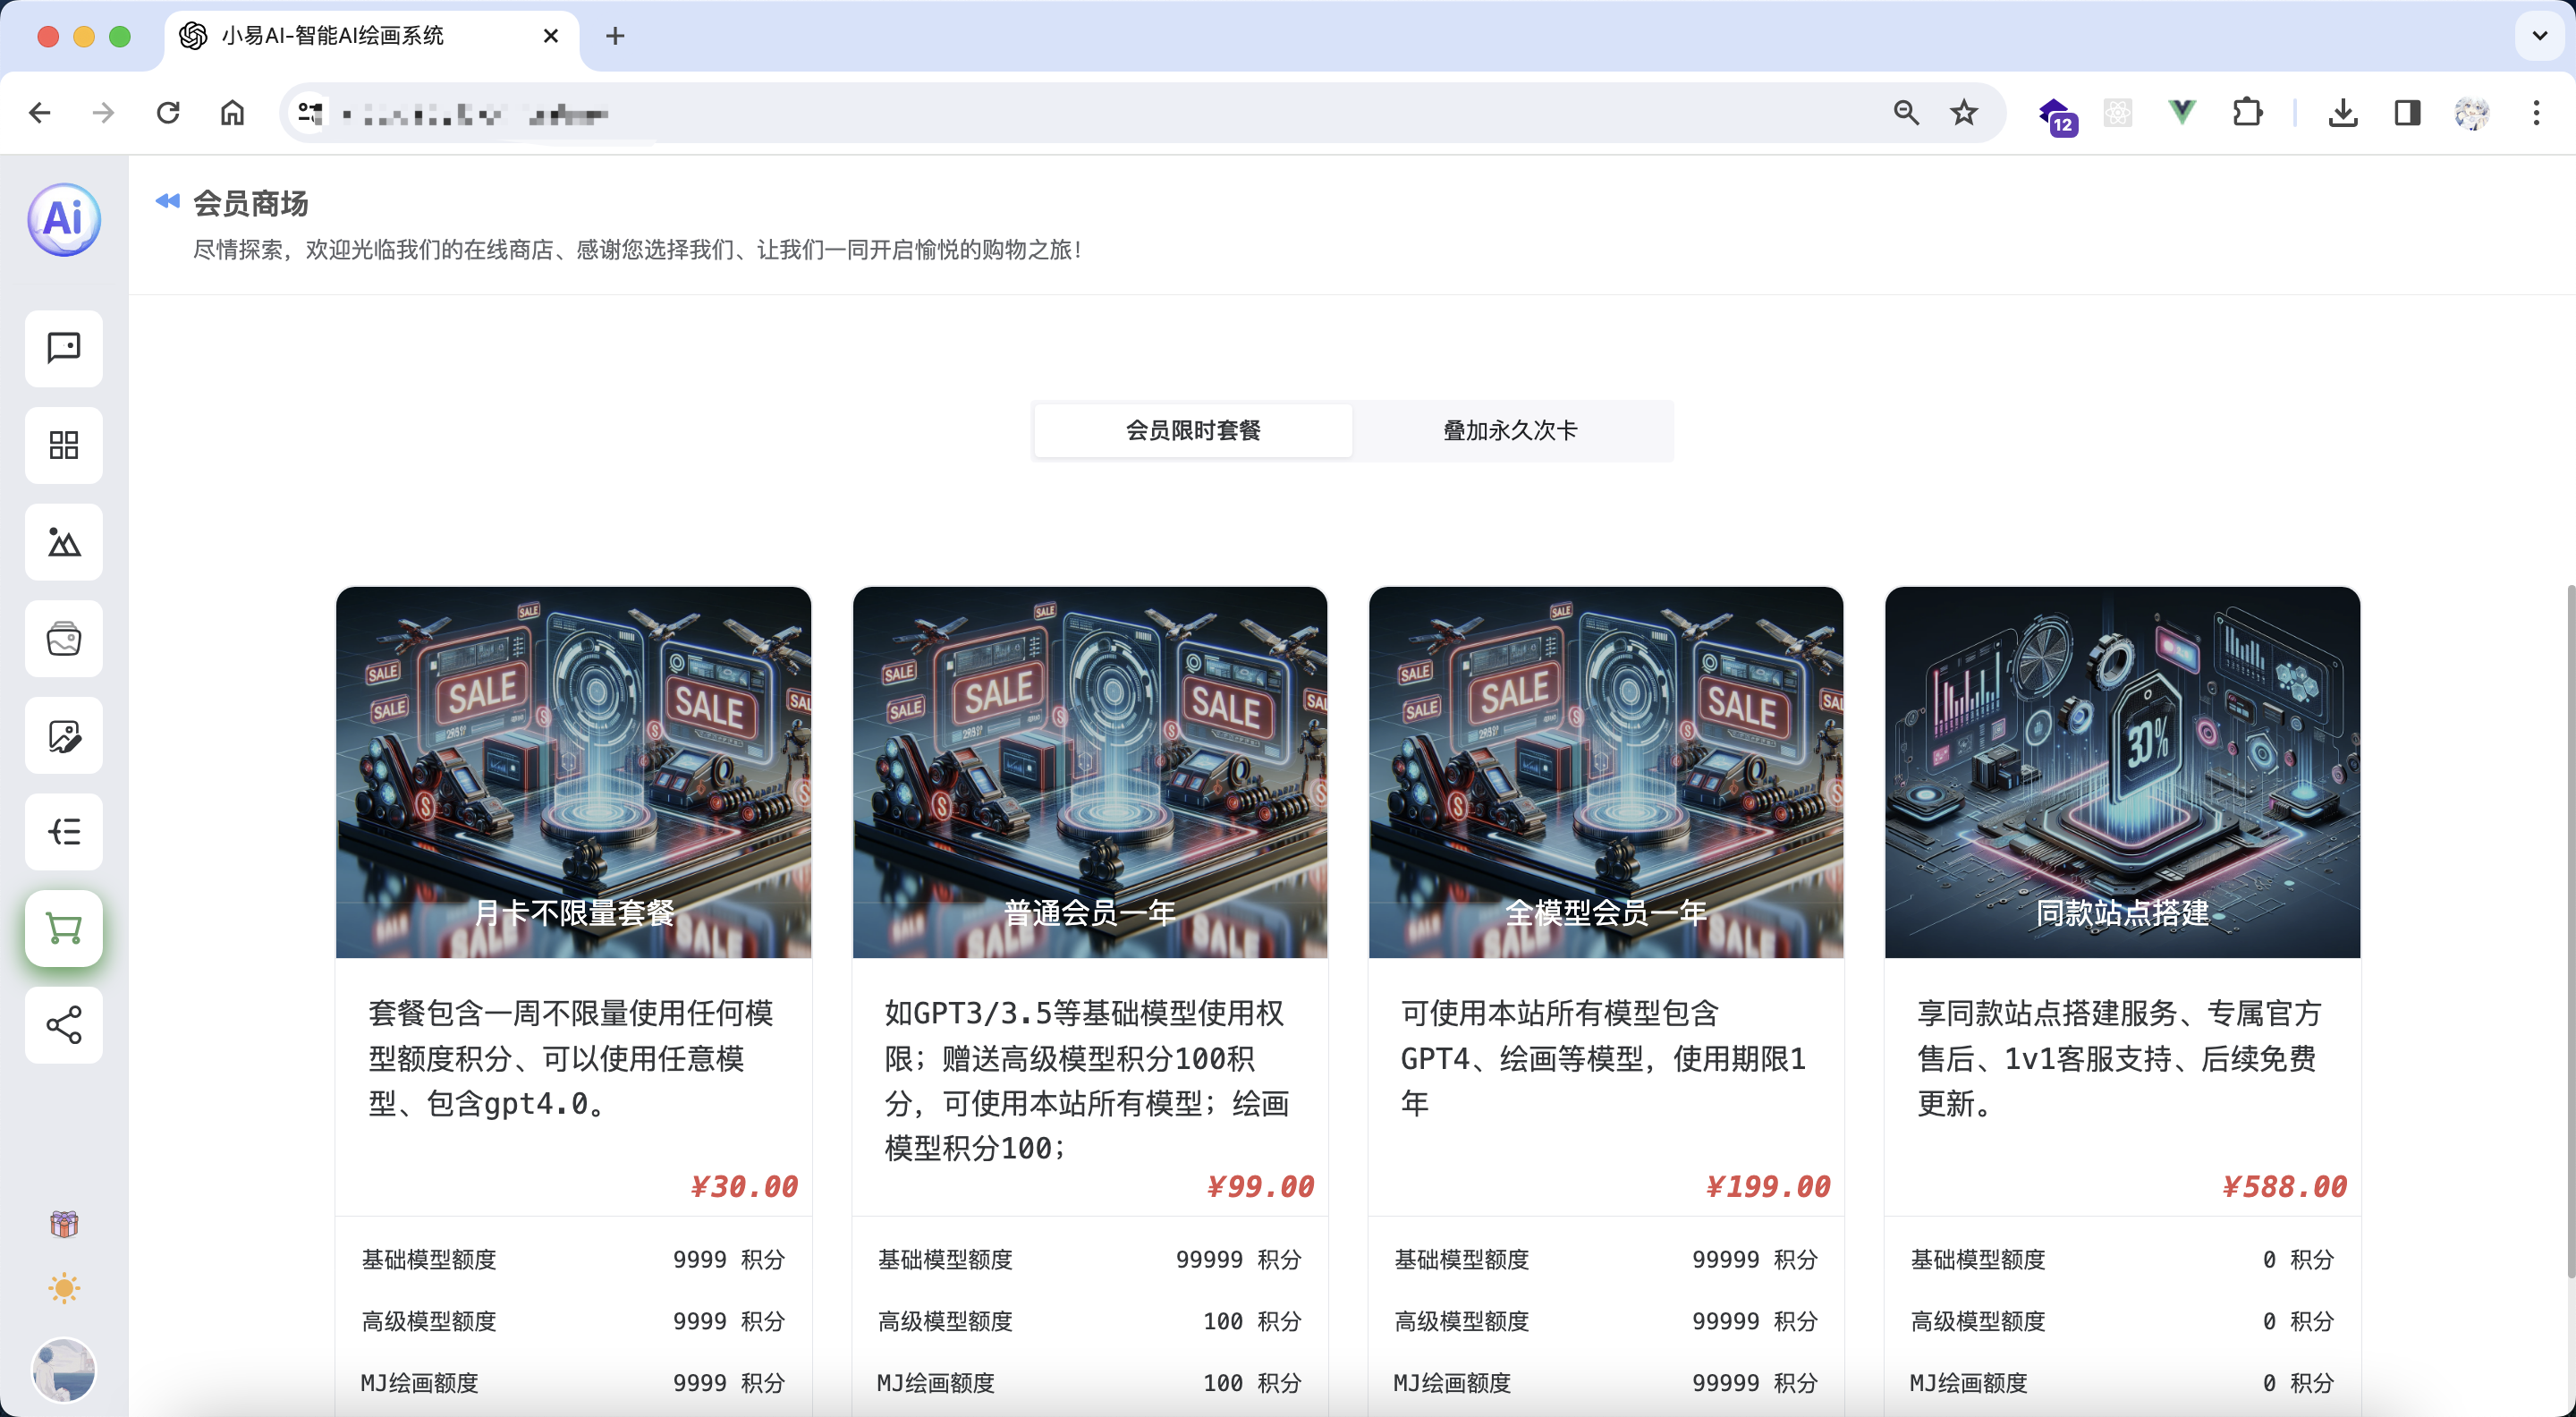Click the ¥30.00 price

tap(744, 1186)
